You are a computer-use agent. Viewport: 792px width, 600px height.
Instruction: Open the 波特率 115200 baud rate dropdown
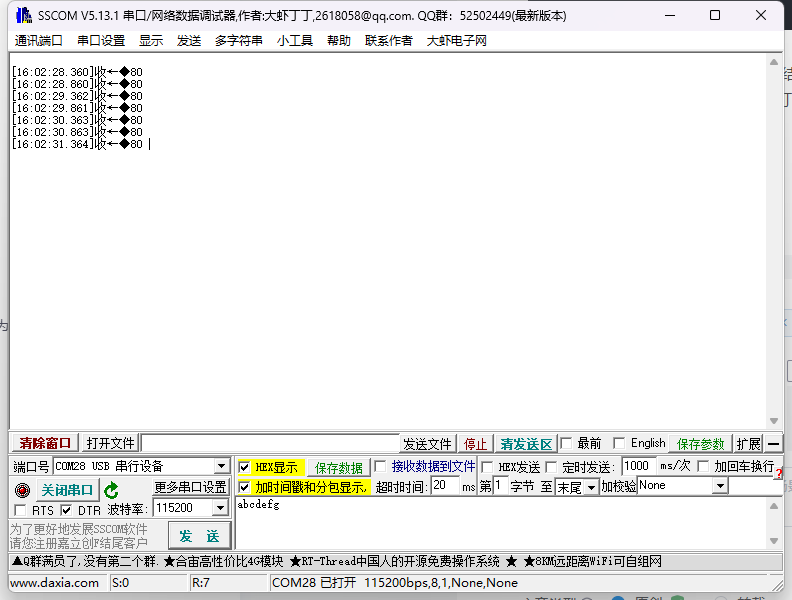pyautogui.click(x=220, y=508)
